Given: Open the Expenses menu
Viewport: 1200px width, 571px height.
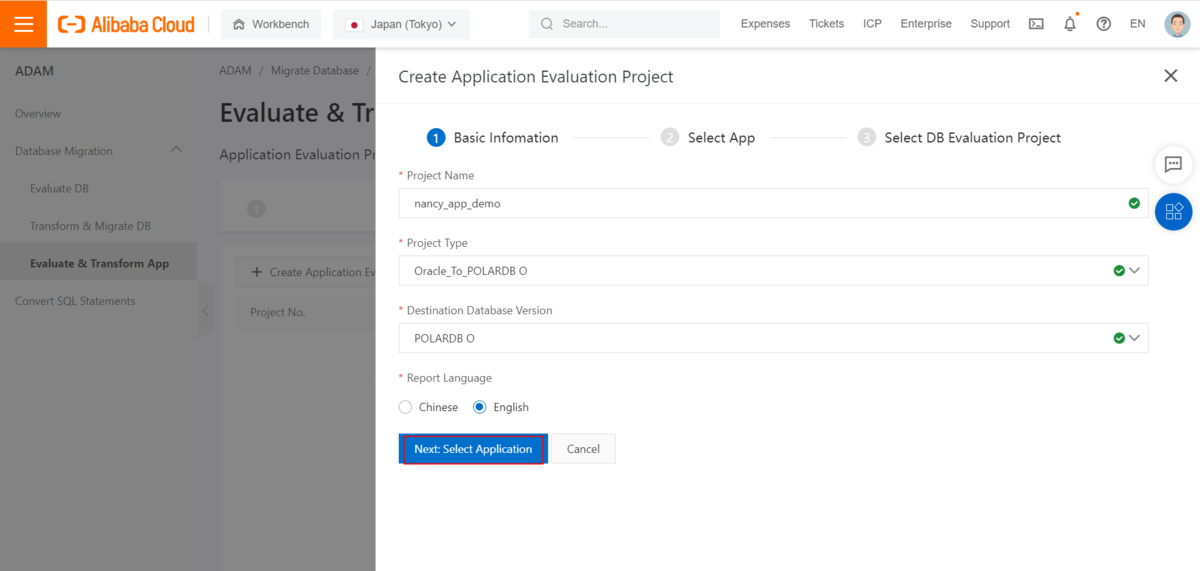Looking at the screenshot, I should point(765,24).
